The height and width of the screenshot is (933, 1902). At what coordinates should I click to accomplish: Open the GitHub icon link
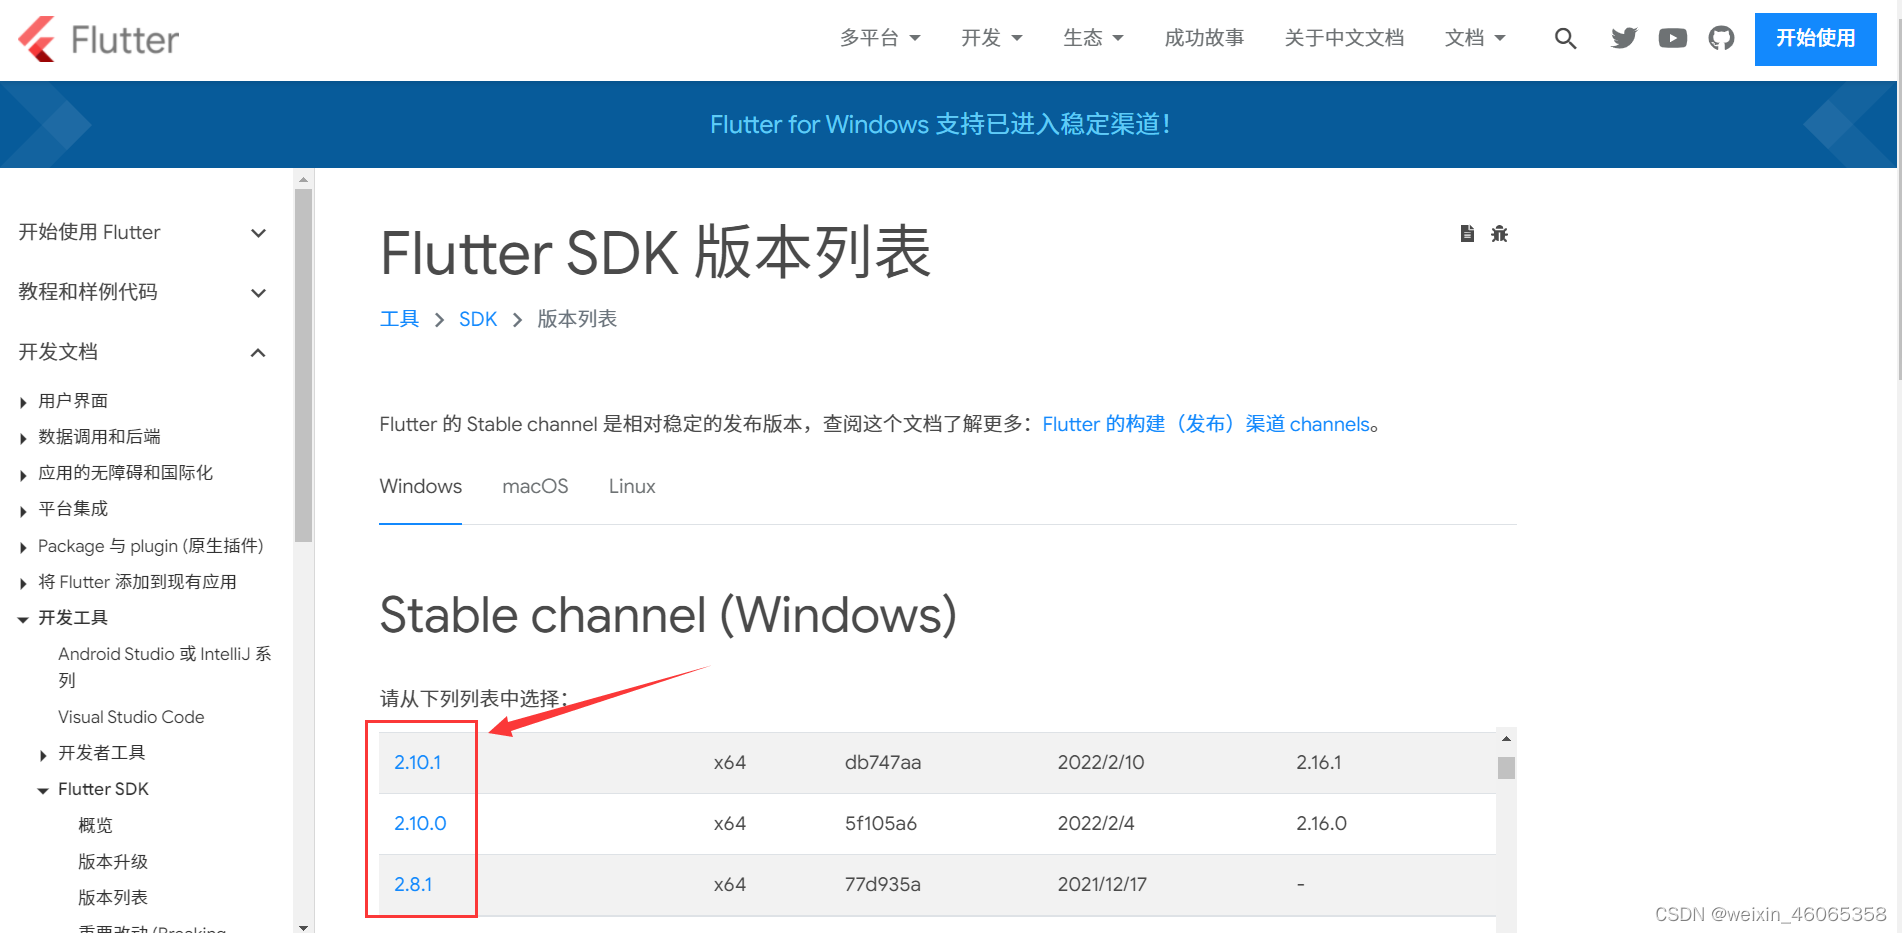(x=1721, y=38)
